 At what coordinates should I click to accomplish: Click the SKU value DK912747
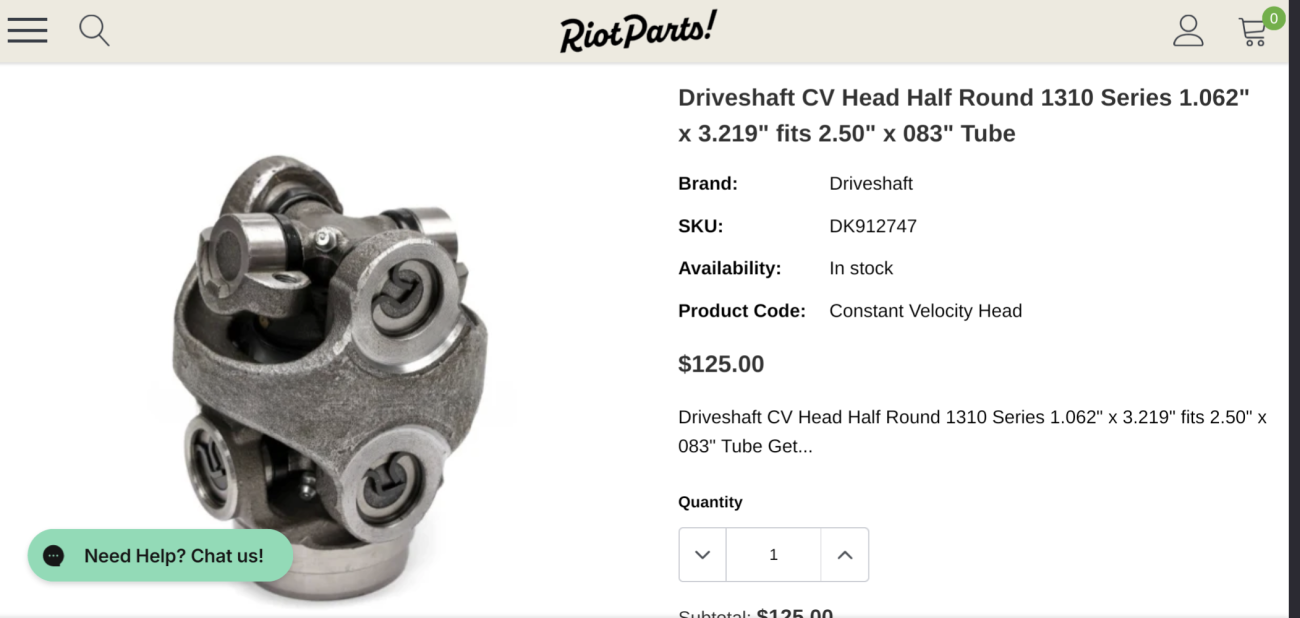click(x=873, y=226)
